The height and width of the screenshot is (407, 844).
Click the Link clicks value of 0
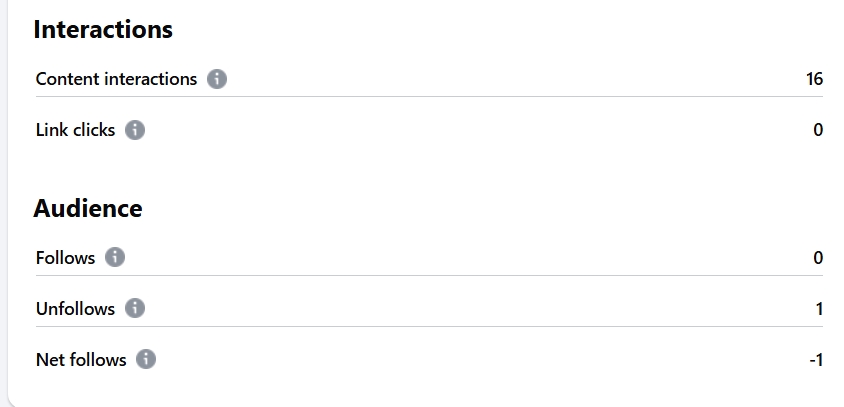pyautogui.click(x=818, y=130)
